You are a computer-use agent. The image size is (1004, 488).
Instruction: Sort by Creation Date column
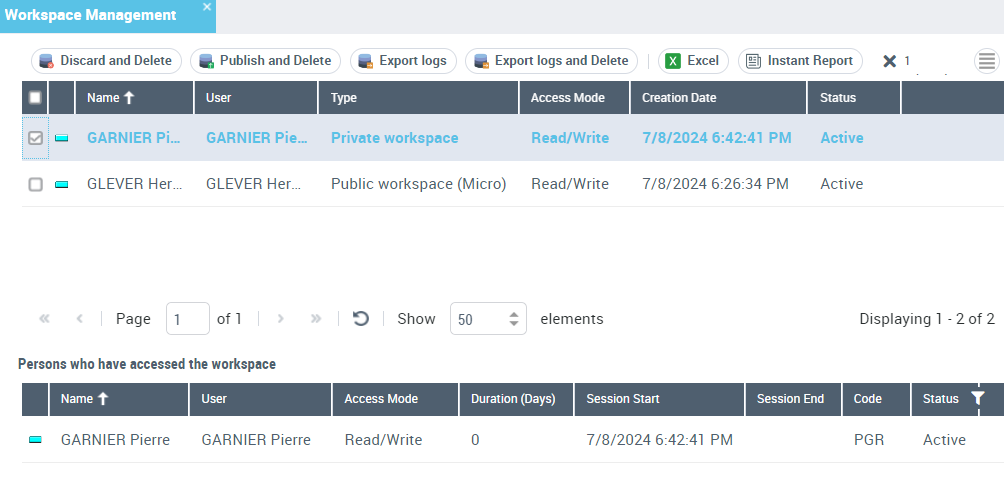coord(679,98)
